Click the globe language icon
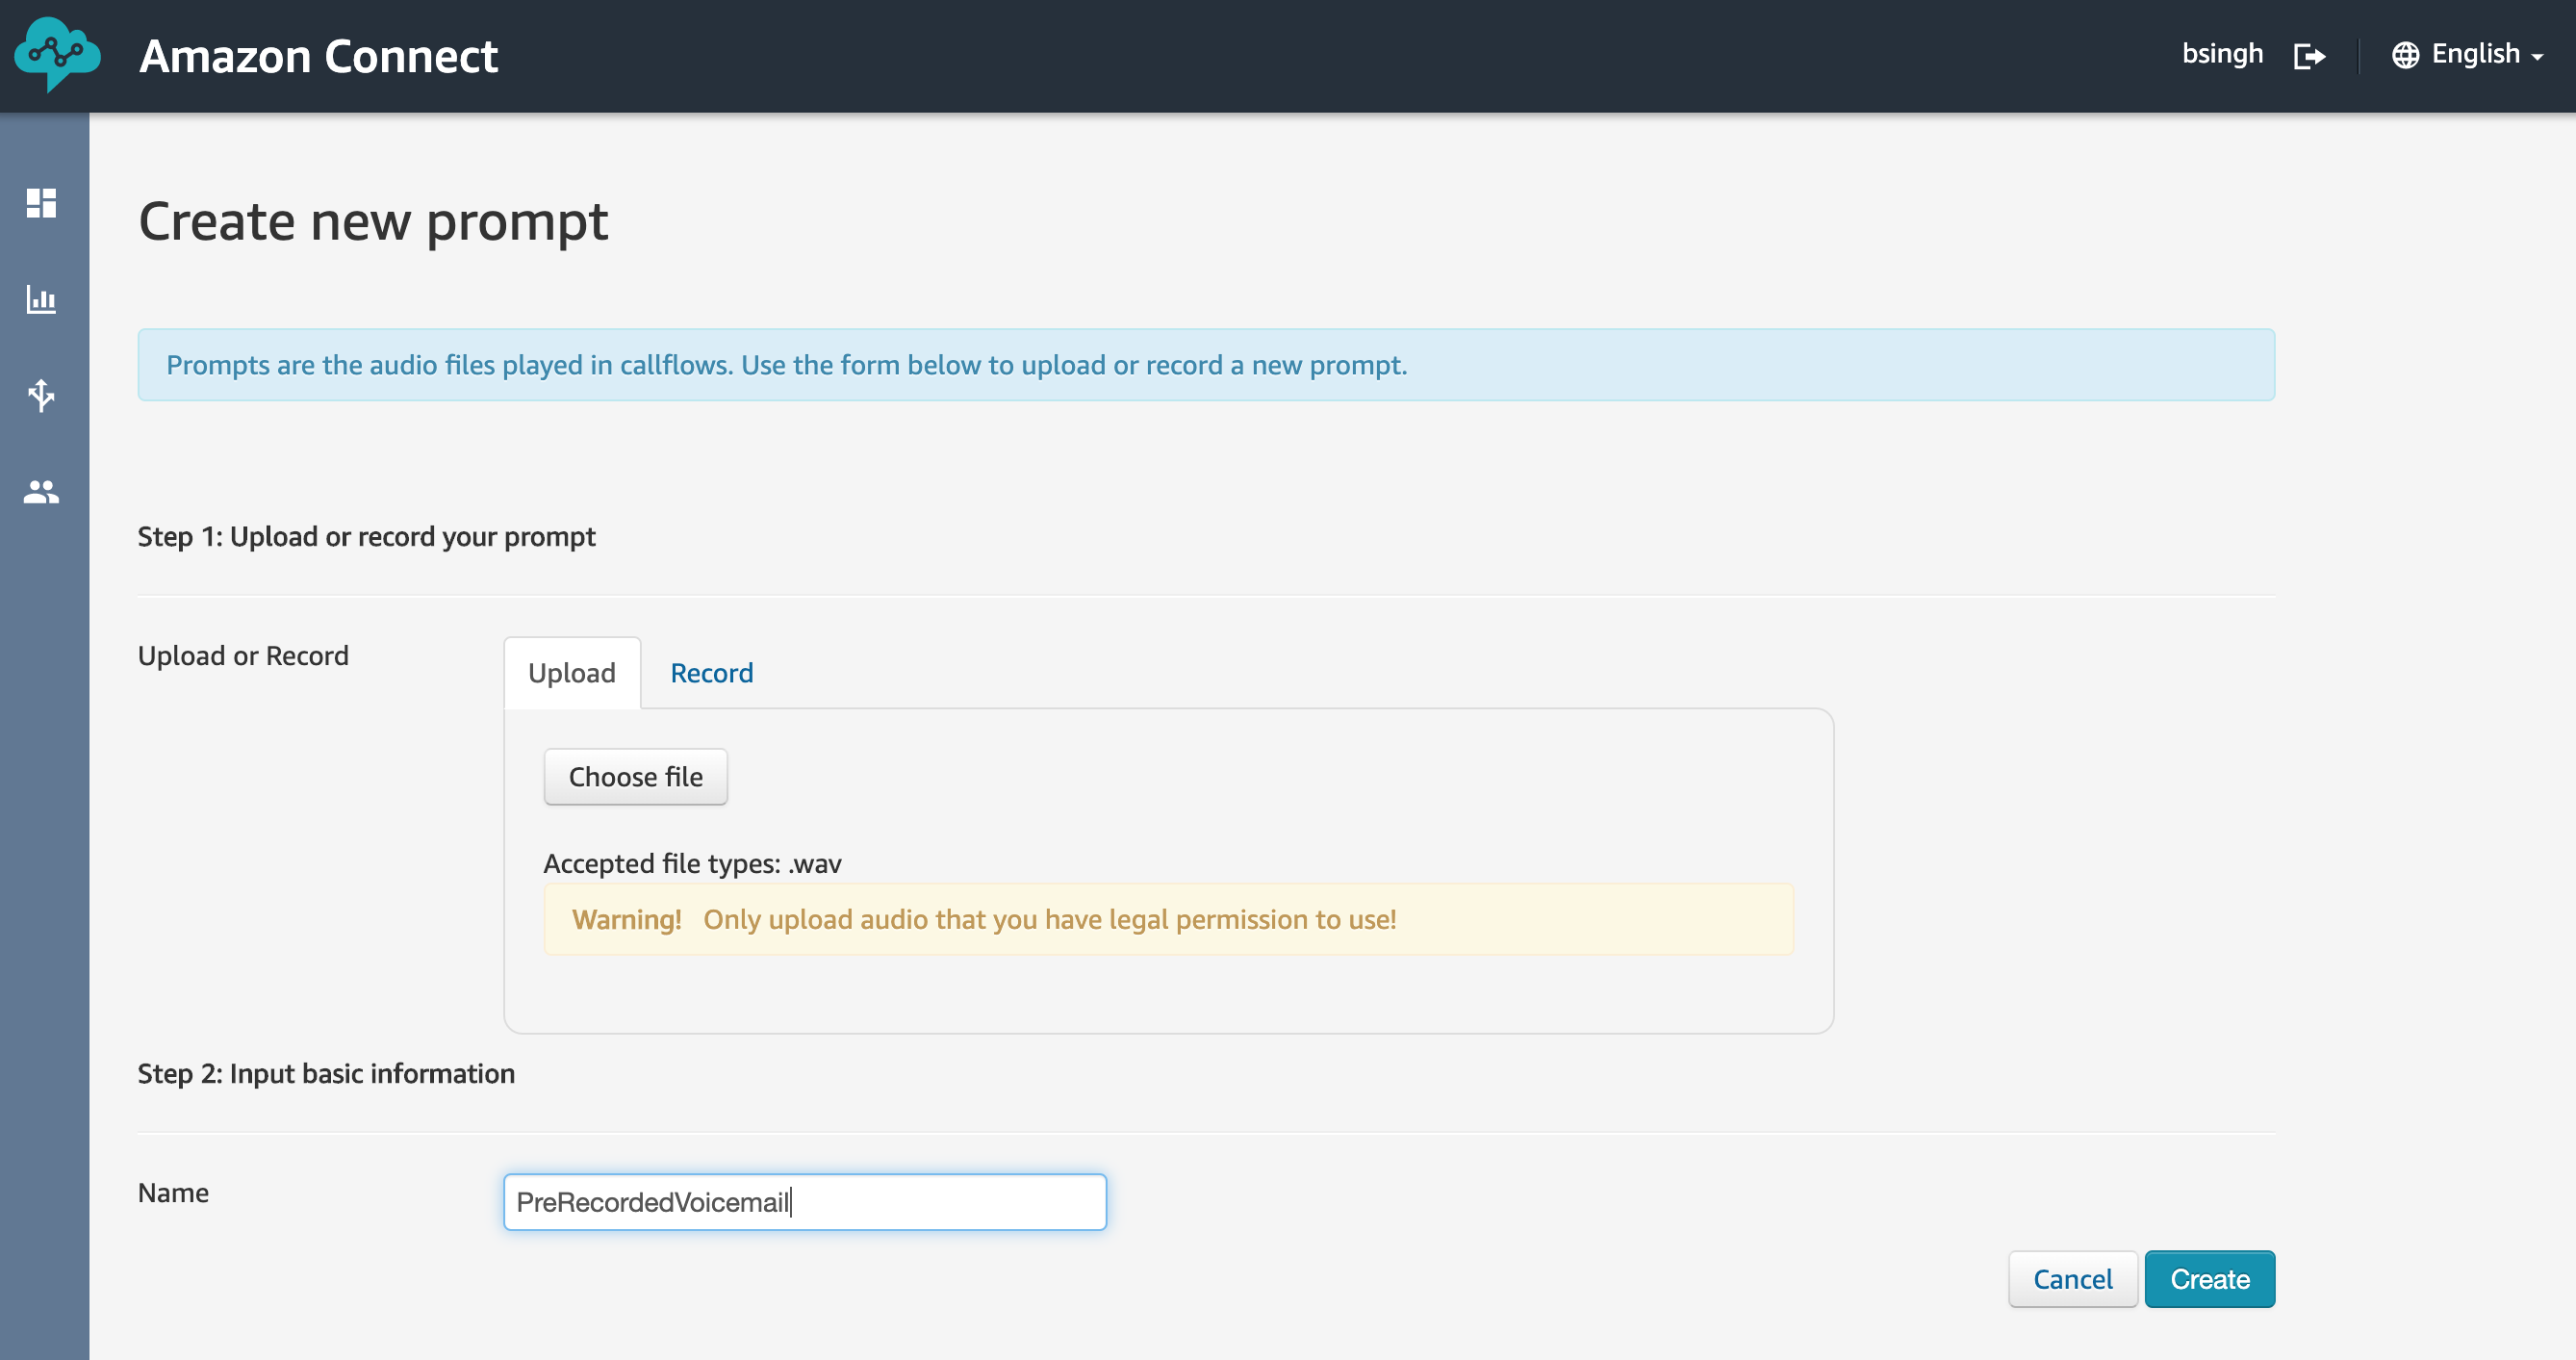Viewport: 2576px width, 1360px height. coord(2405,55)
